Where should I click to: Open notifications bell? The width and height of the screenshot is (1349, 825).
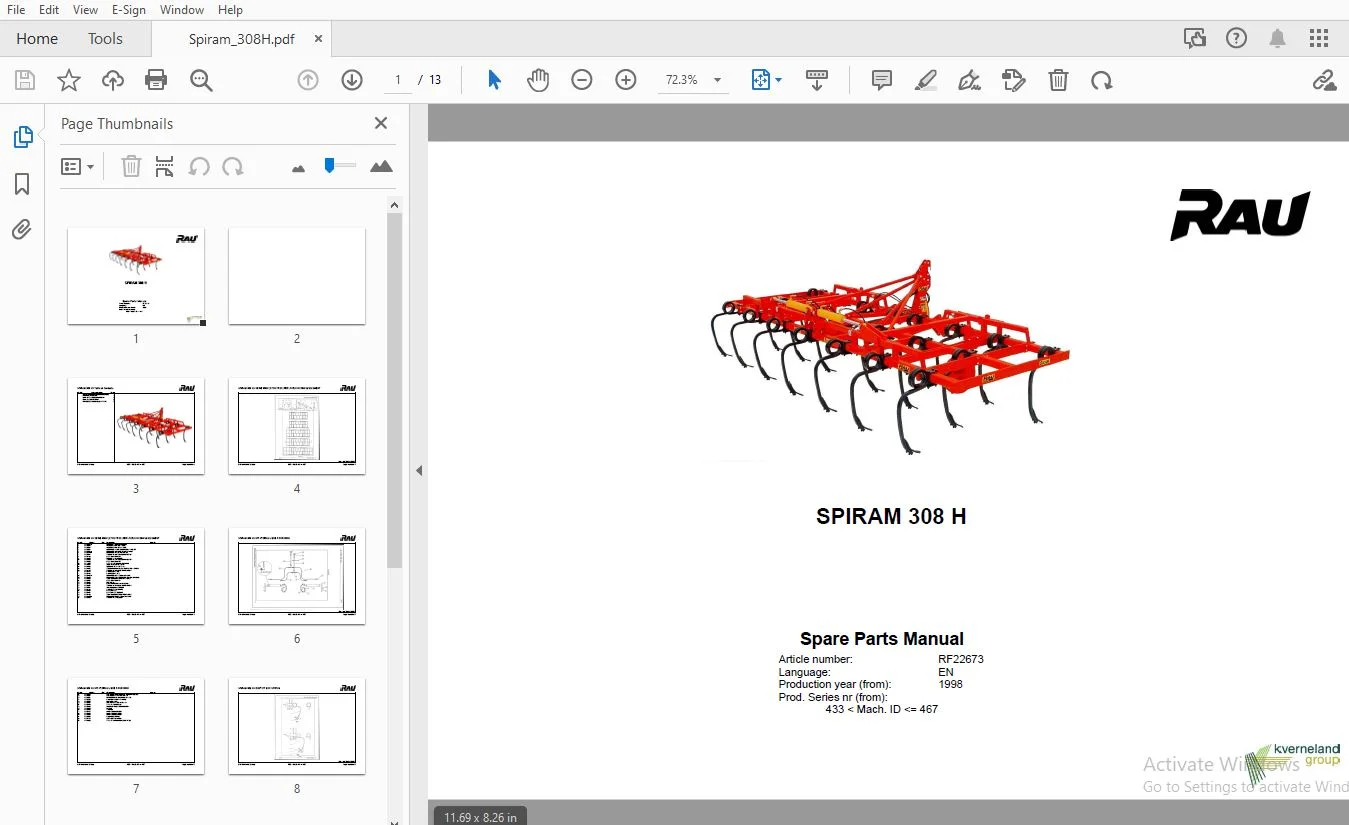(1278, 38)
